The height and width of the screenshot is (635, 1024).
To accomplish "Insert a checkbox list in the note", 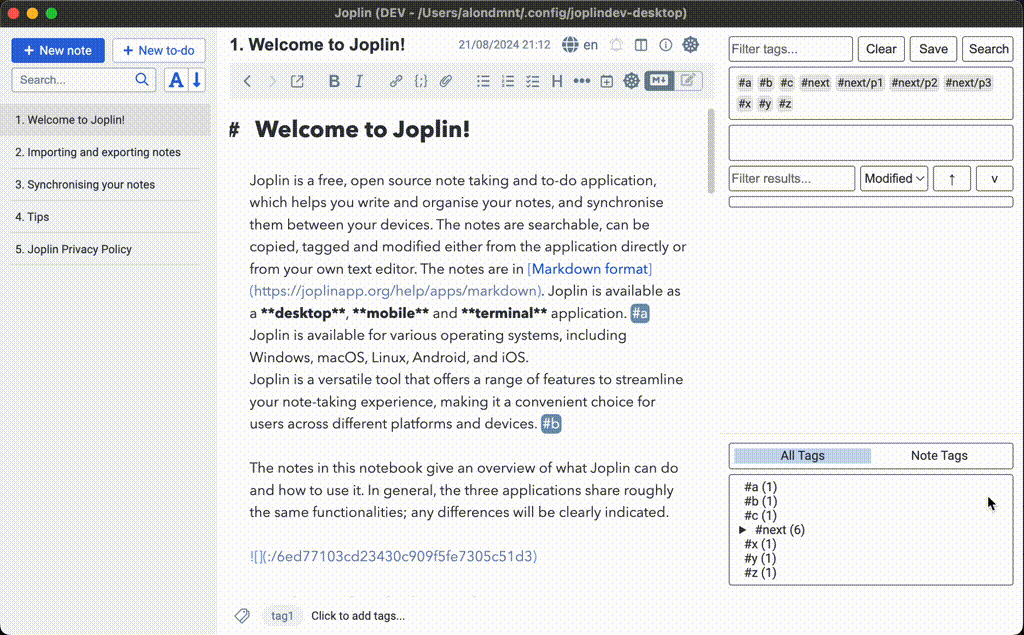I will (x=531, y=81).
